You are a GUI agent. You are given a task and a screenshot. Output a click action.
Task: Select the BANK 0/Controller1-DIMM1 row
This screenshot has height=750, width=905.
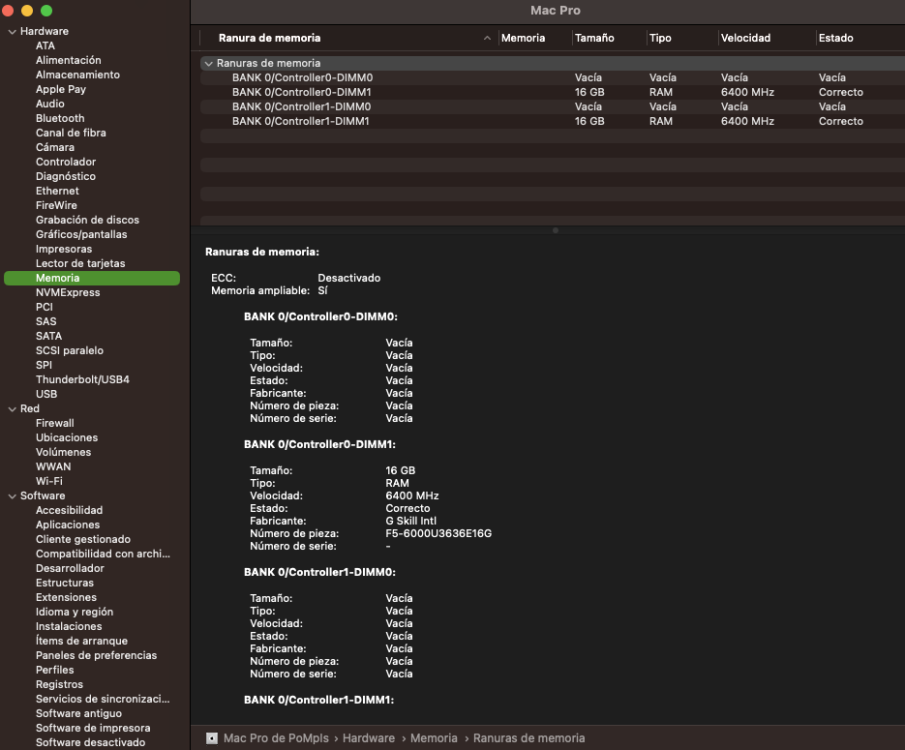point(552,121)
